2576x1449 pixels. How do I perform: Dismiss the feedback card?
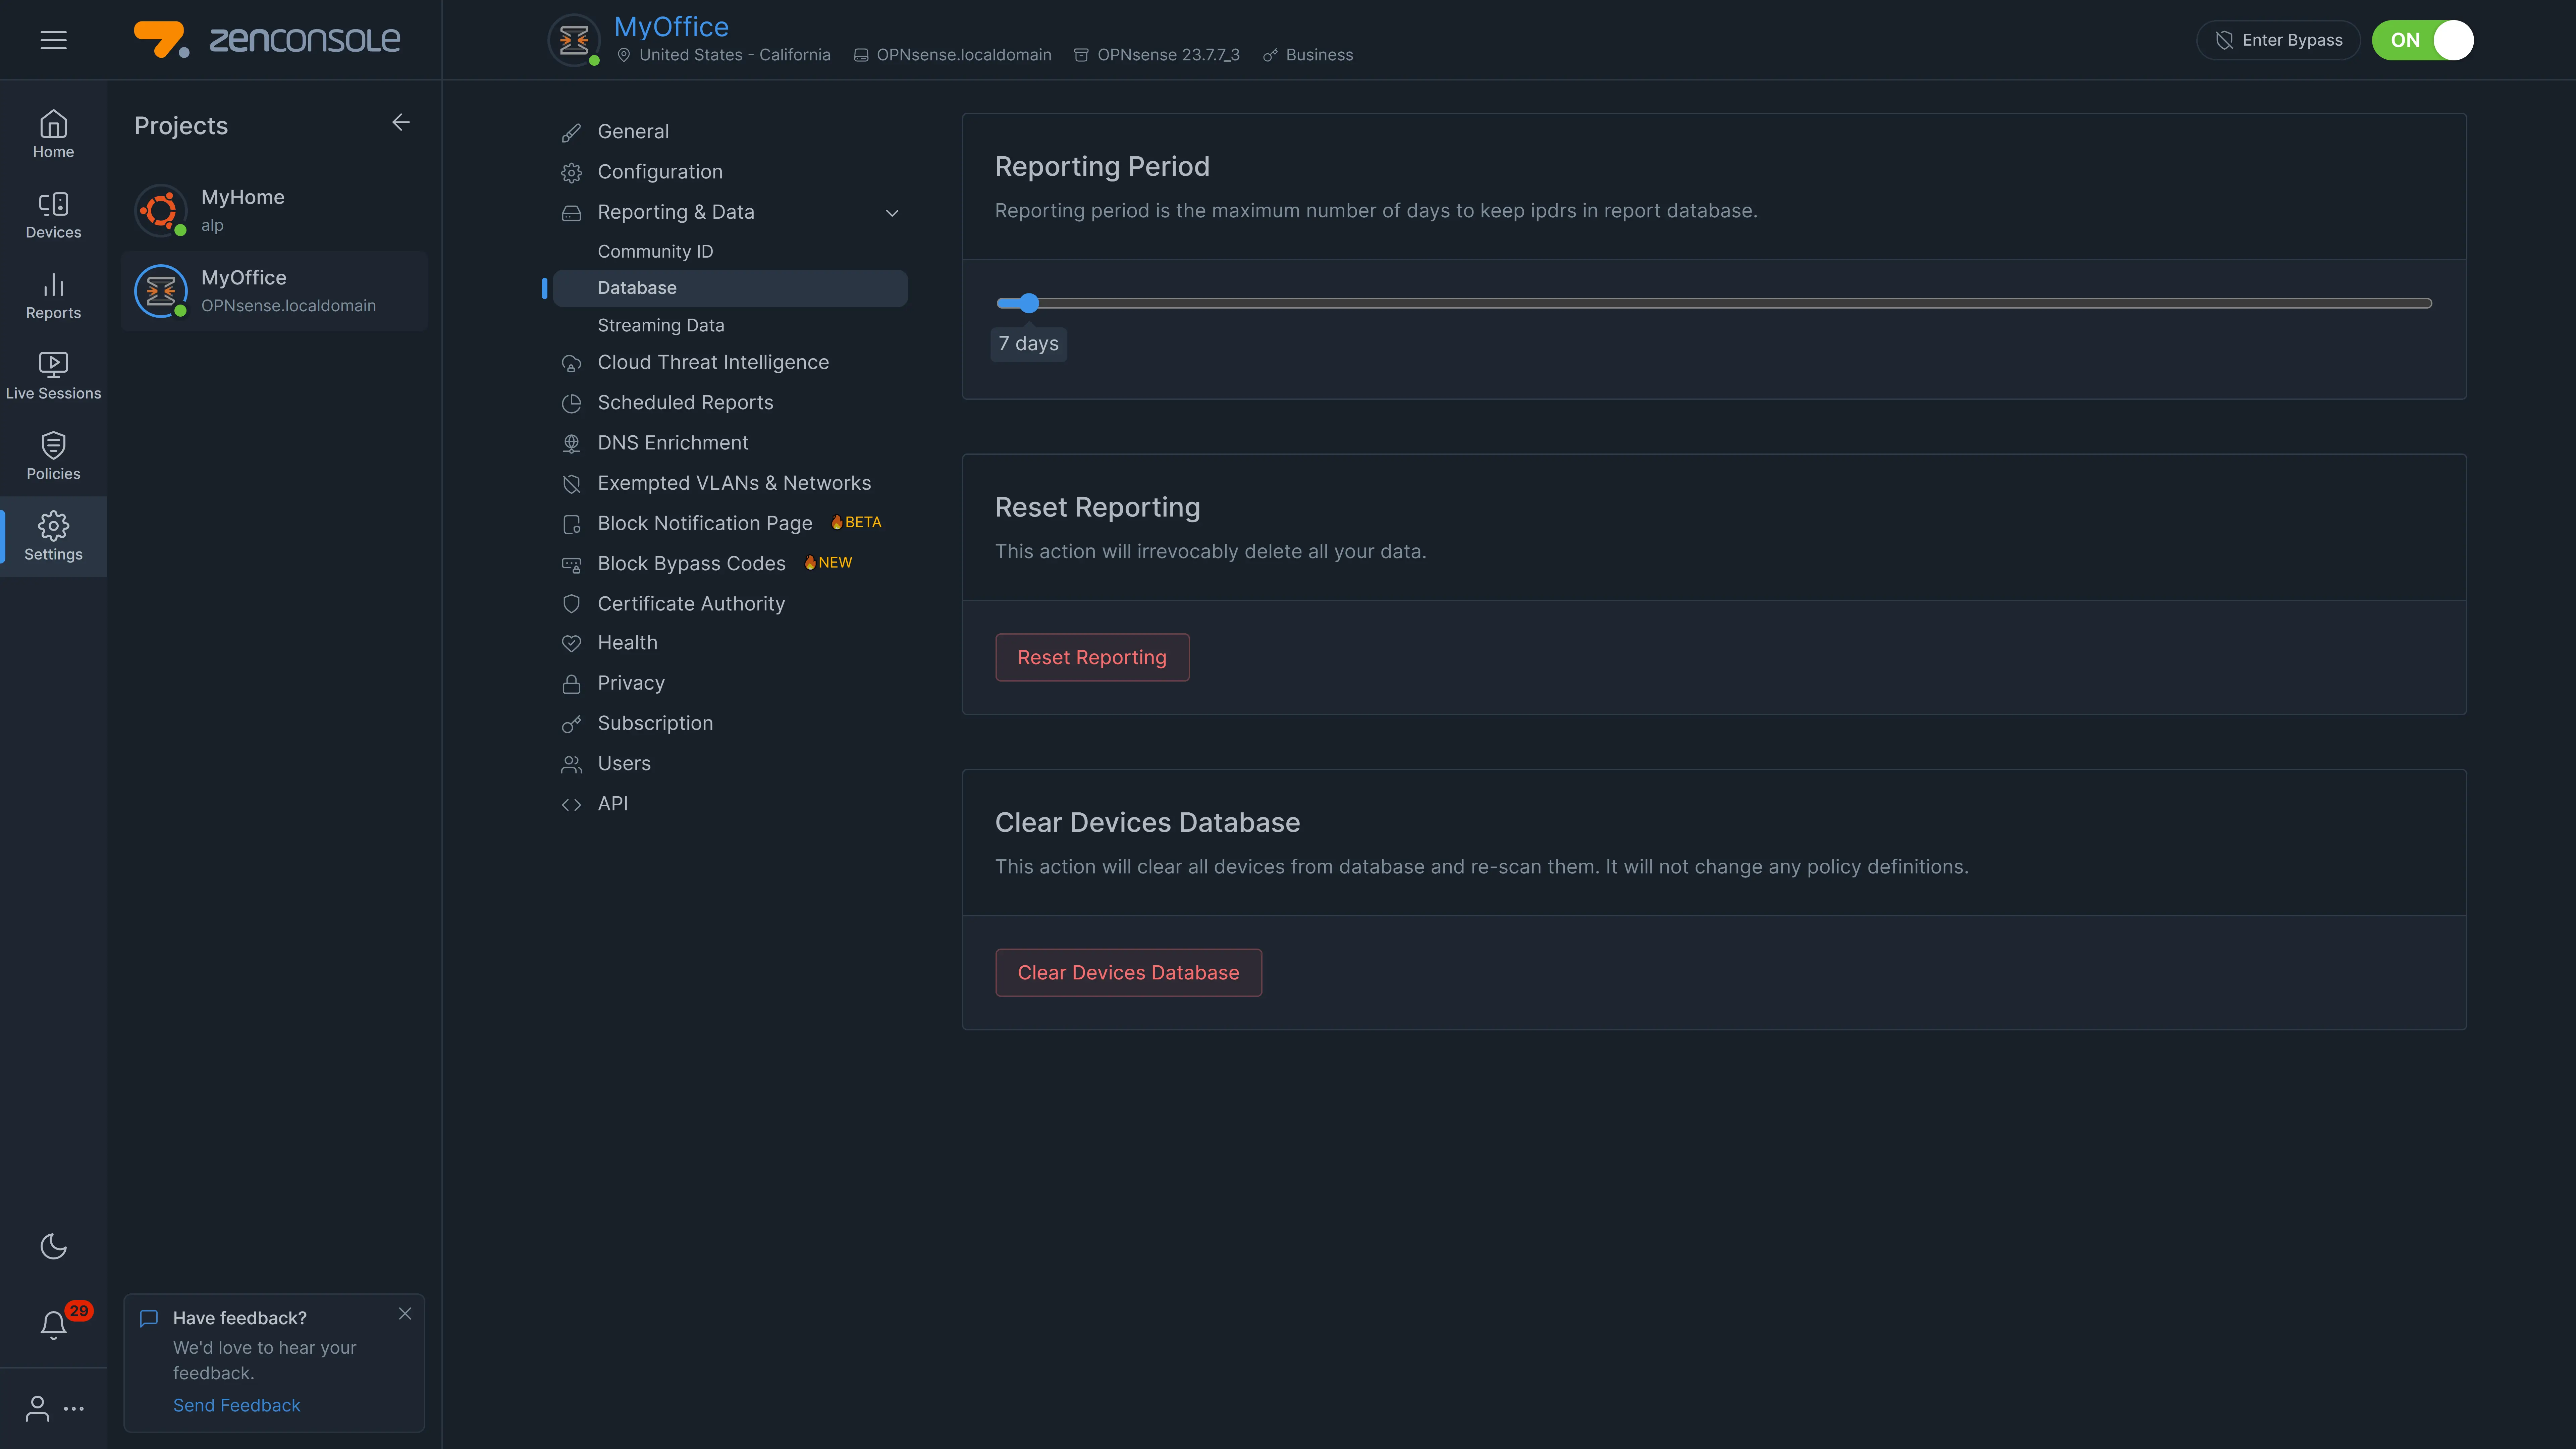pyautogui.click(x=405, y=1314)
